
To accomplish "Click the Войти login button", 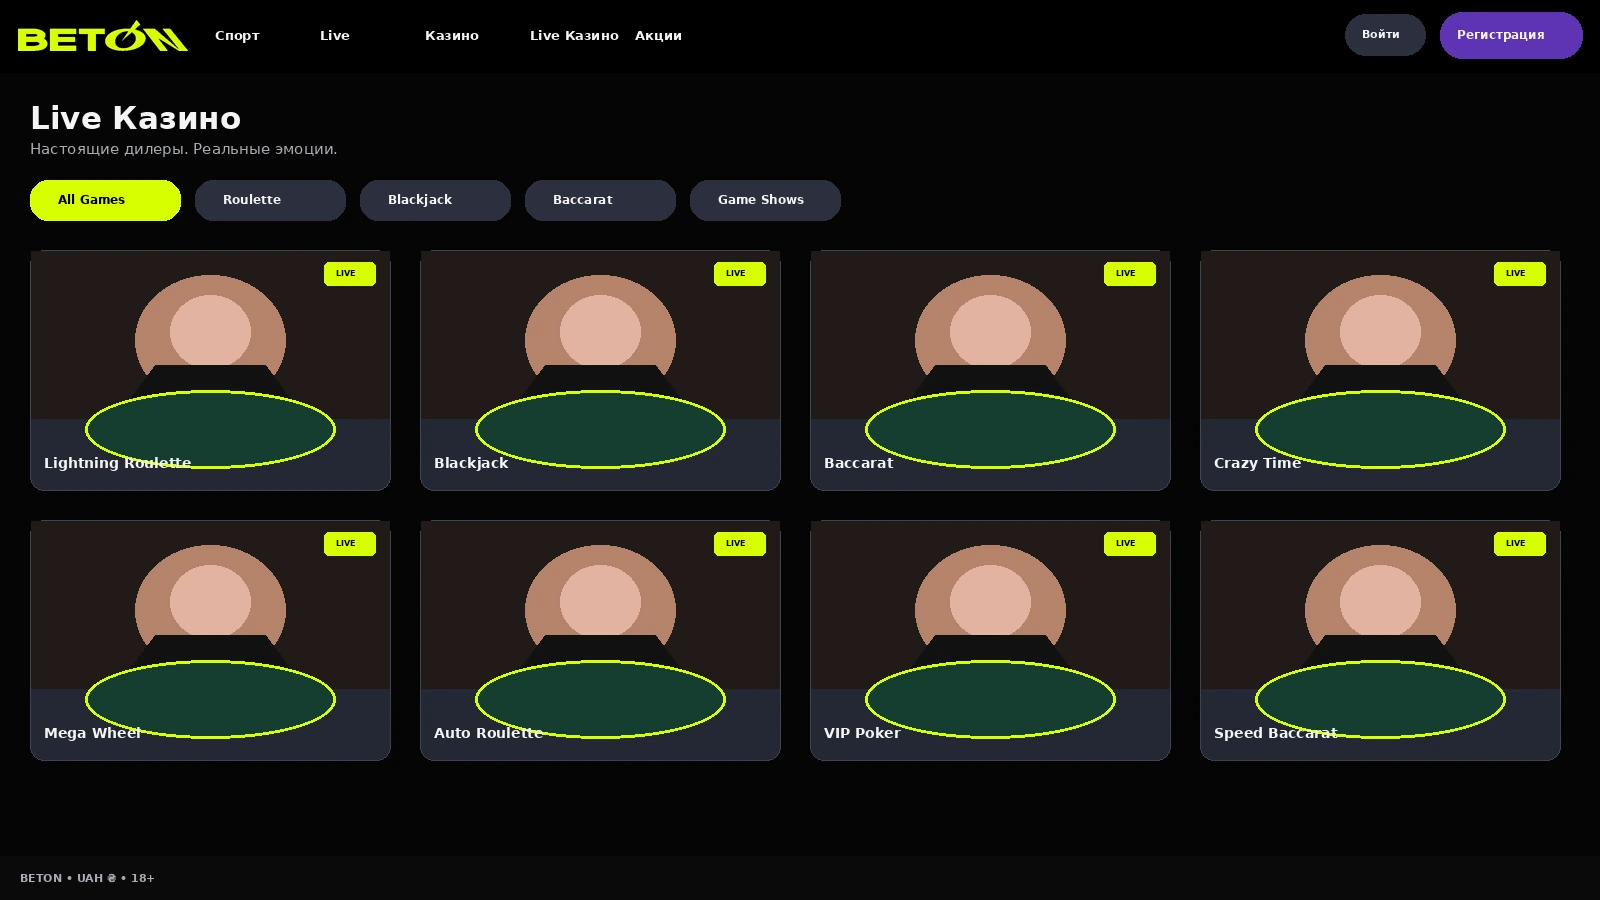I will [1385, 35].
